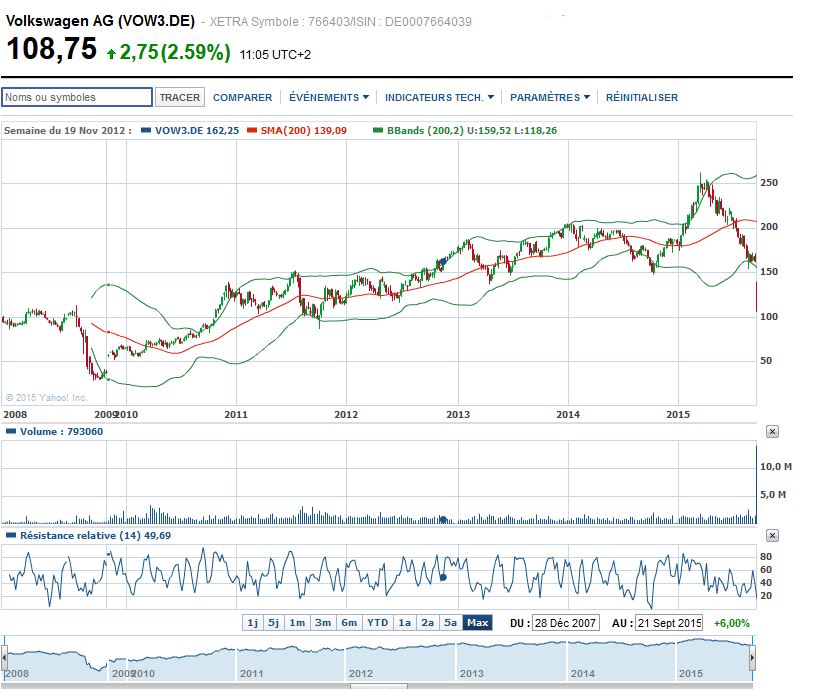This screenshot has width=814, height=689.
Task: Expand the ÉVÉNEMENTS dropdown
Action: point(329,97)
